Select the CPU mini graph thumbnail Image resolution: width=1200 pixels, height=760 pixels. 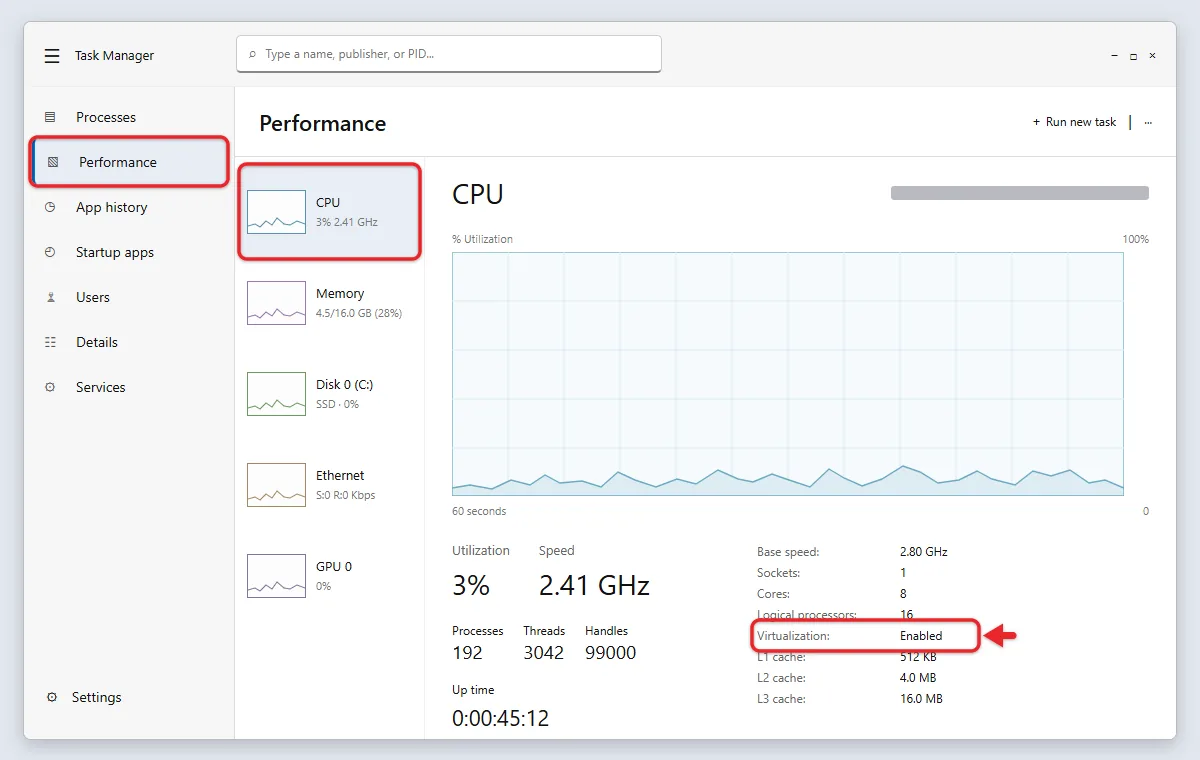pyautogui.click(x=276, y=211)
